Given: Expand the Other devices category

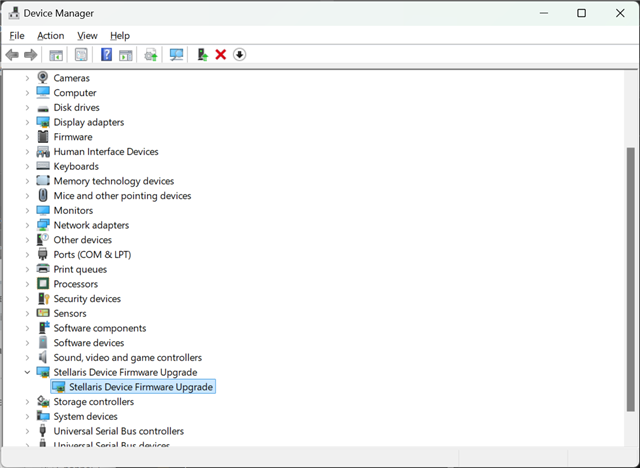Looking at the screenshot, I should 27,240.
